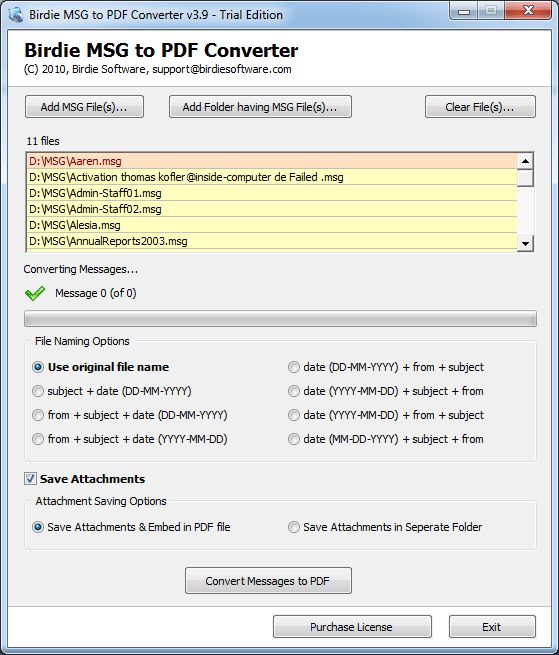
Task: Click Add Folder having MSG File(s) button
Action: [x=260, y=107]
